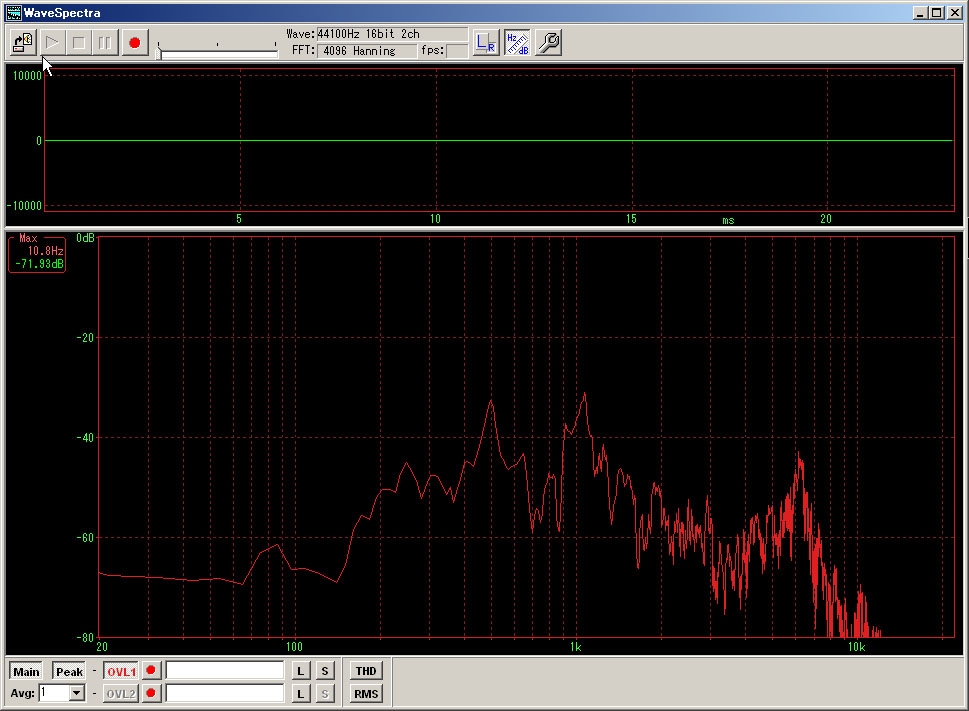Image resolution: width=969 pixels, height=711 pixels.
Task: Click the FFT 4096 Hanning info field
Action: pos(366,51)
